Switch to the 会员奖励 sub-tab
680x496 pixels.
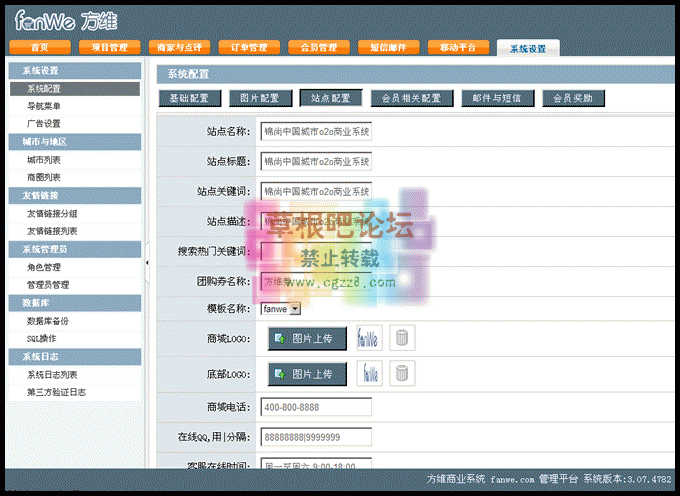click(573, 98)
